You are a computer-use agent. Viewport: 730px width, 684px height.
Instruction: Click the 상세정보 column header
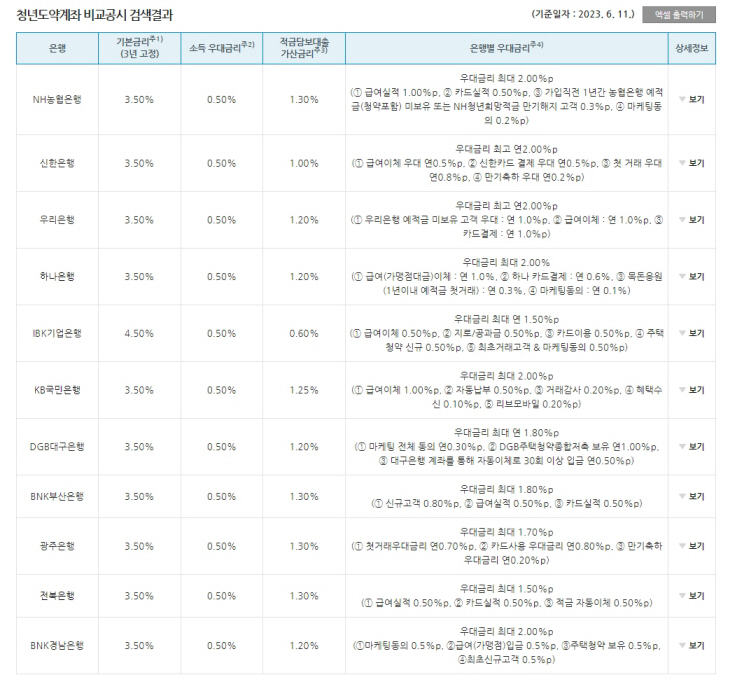tap(692, 48)
